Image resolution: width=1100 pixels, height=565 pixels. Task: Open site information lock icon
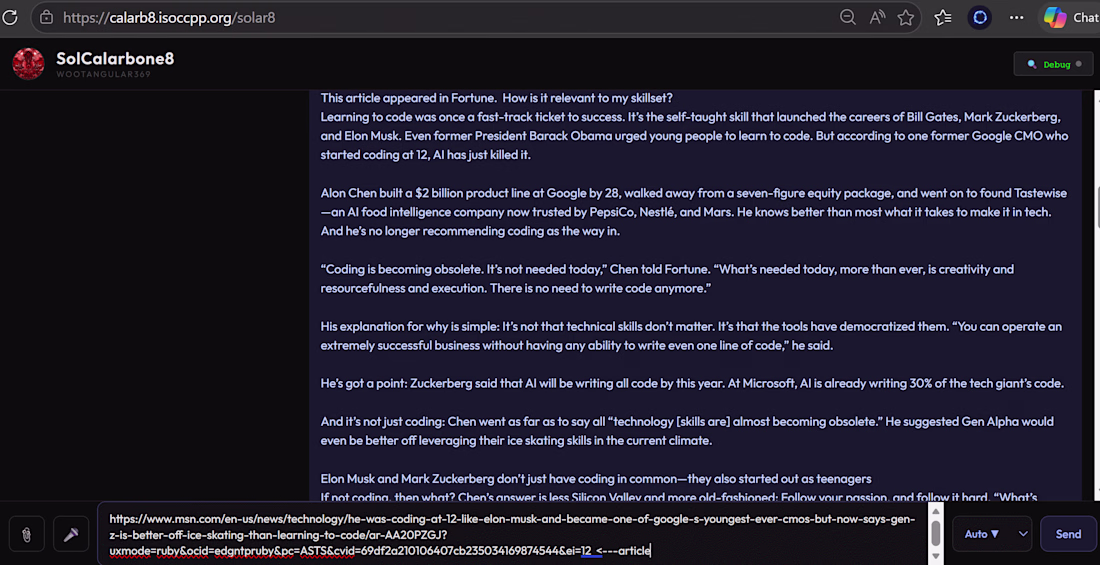[46, 18]
